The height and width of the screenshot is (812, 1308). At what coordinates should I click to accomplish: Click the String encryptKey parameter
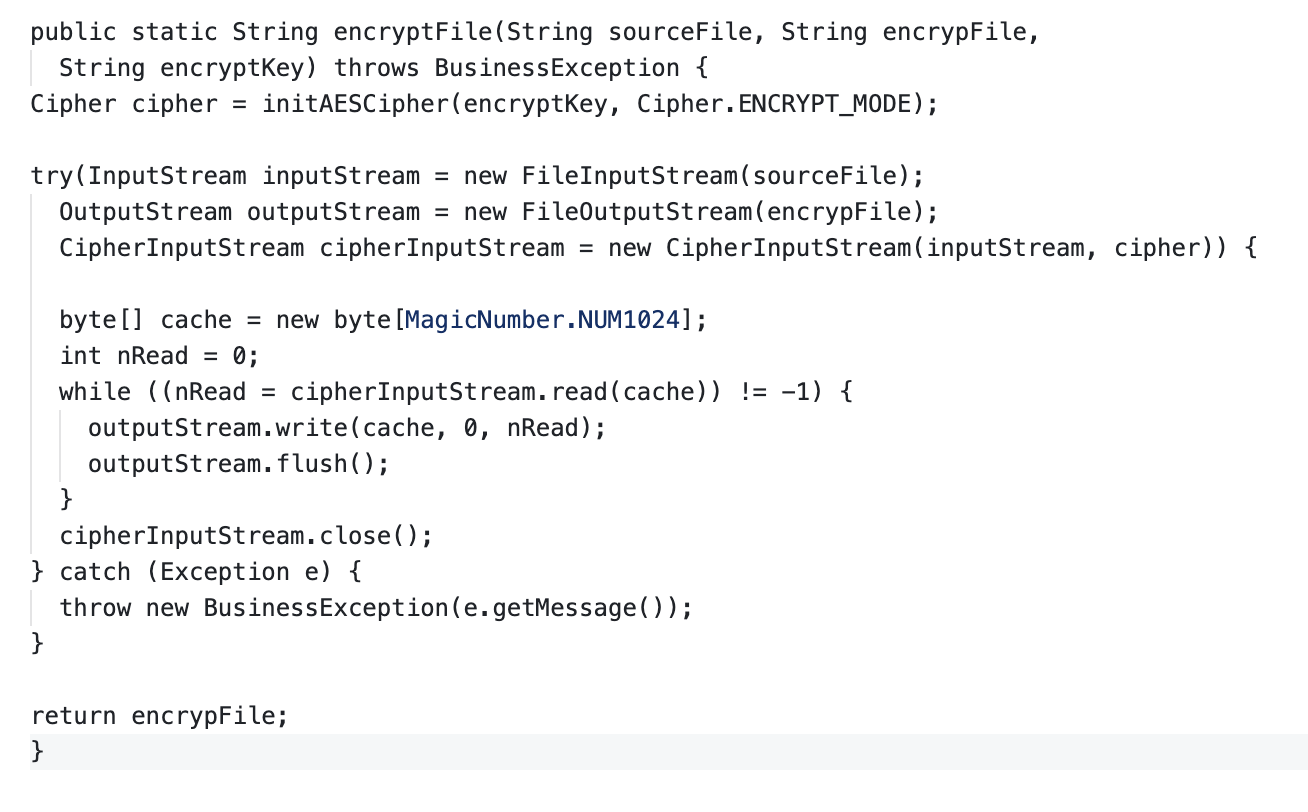189,68
